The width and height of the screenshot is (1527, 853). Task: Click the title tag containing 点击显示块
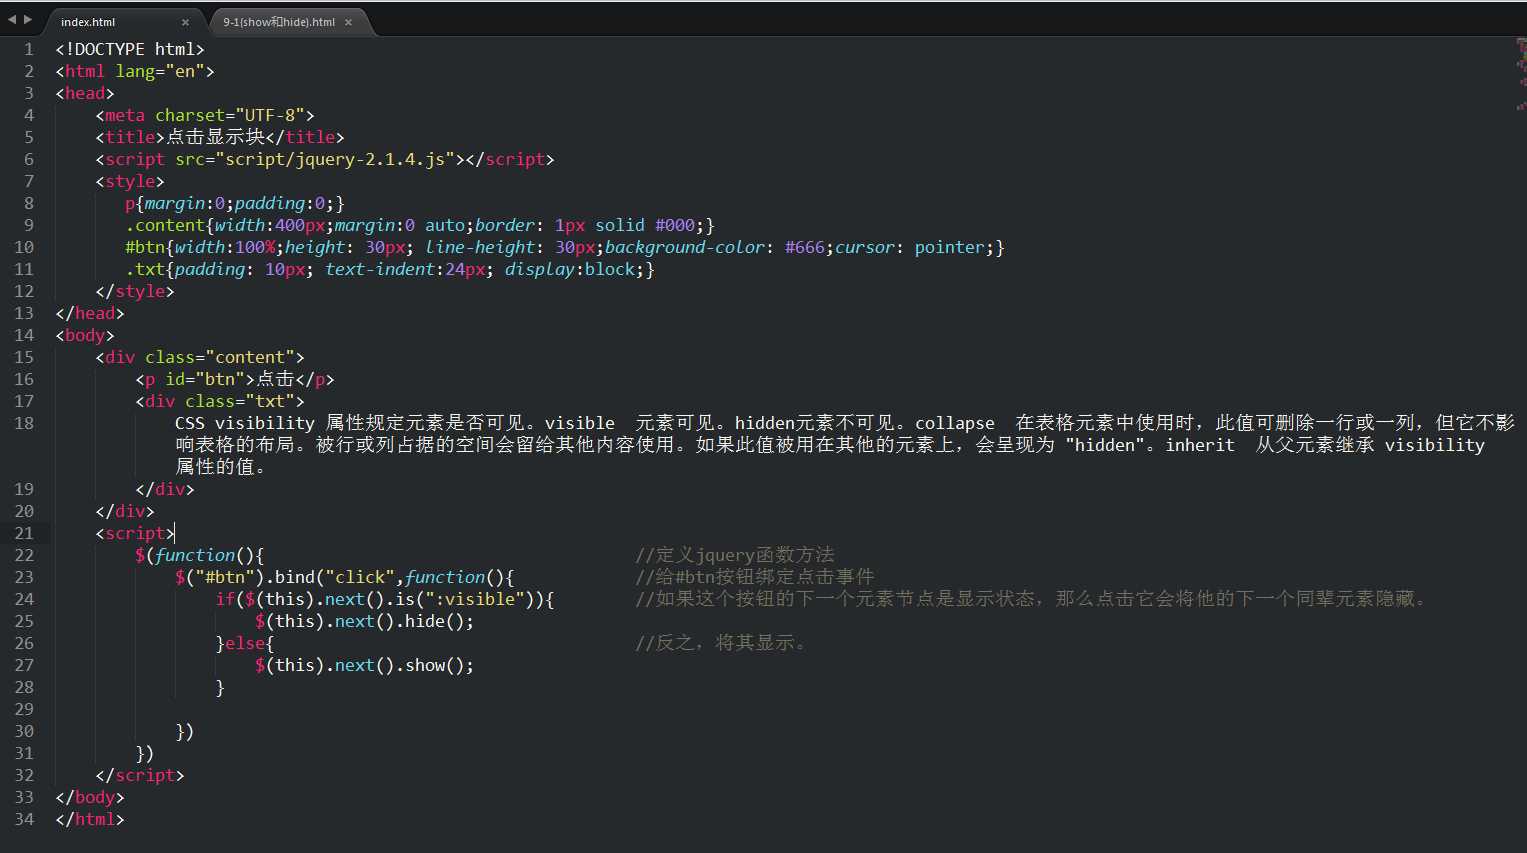pyautogui.click(x=220, y=137)
